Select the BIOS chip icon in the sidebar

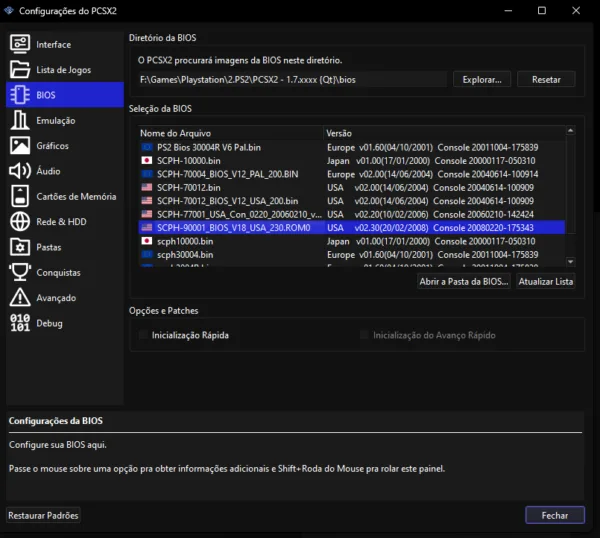coord(20,95)
